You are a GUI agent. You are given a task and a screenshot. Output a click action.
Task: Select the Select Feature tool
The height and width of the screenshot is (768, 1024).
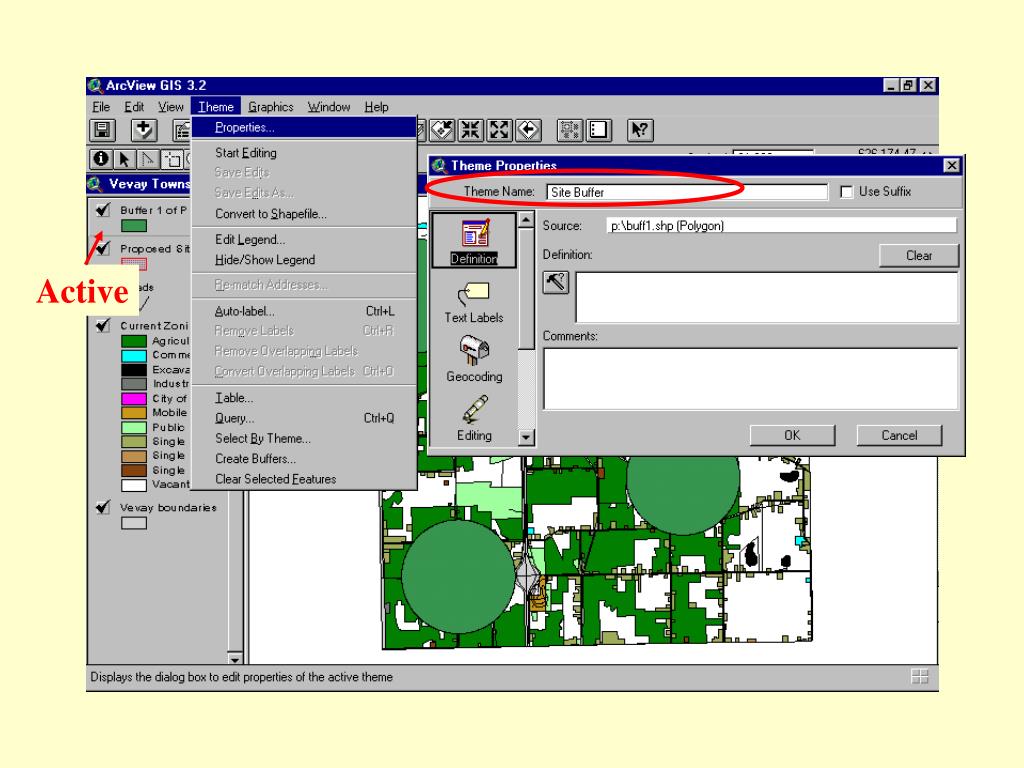coord(172,159)
